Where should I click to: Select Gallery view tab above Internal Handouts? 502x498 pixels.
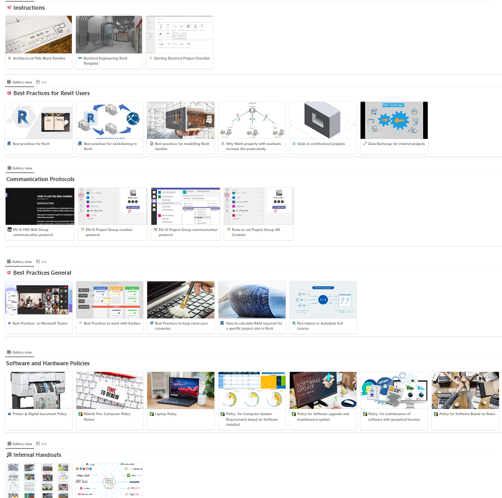point(20,444)
